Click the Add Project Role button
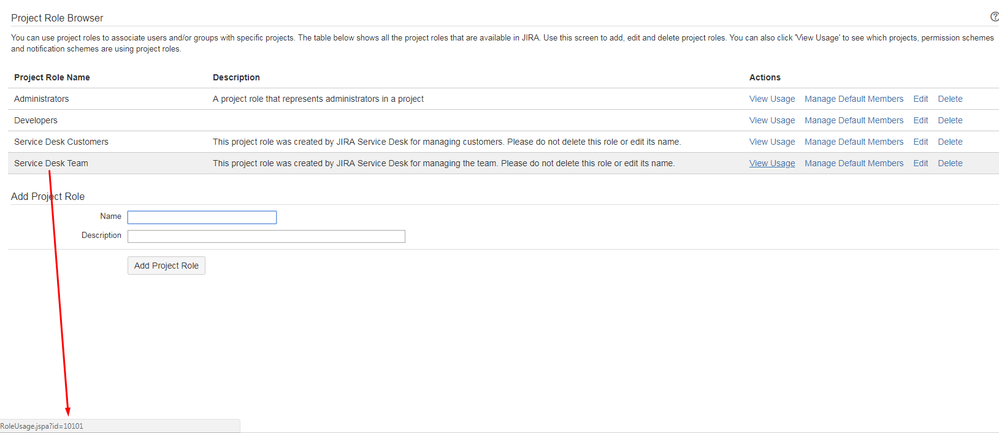Image resolution: width=999 pixels, height=433 pixels. (166, 266)
